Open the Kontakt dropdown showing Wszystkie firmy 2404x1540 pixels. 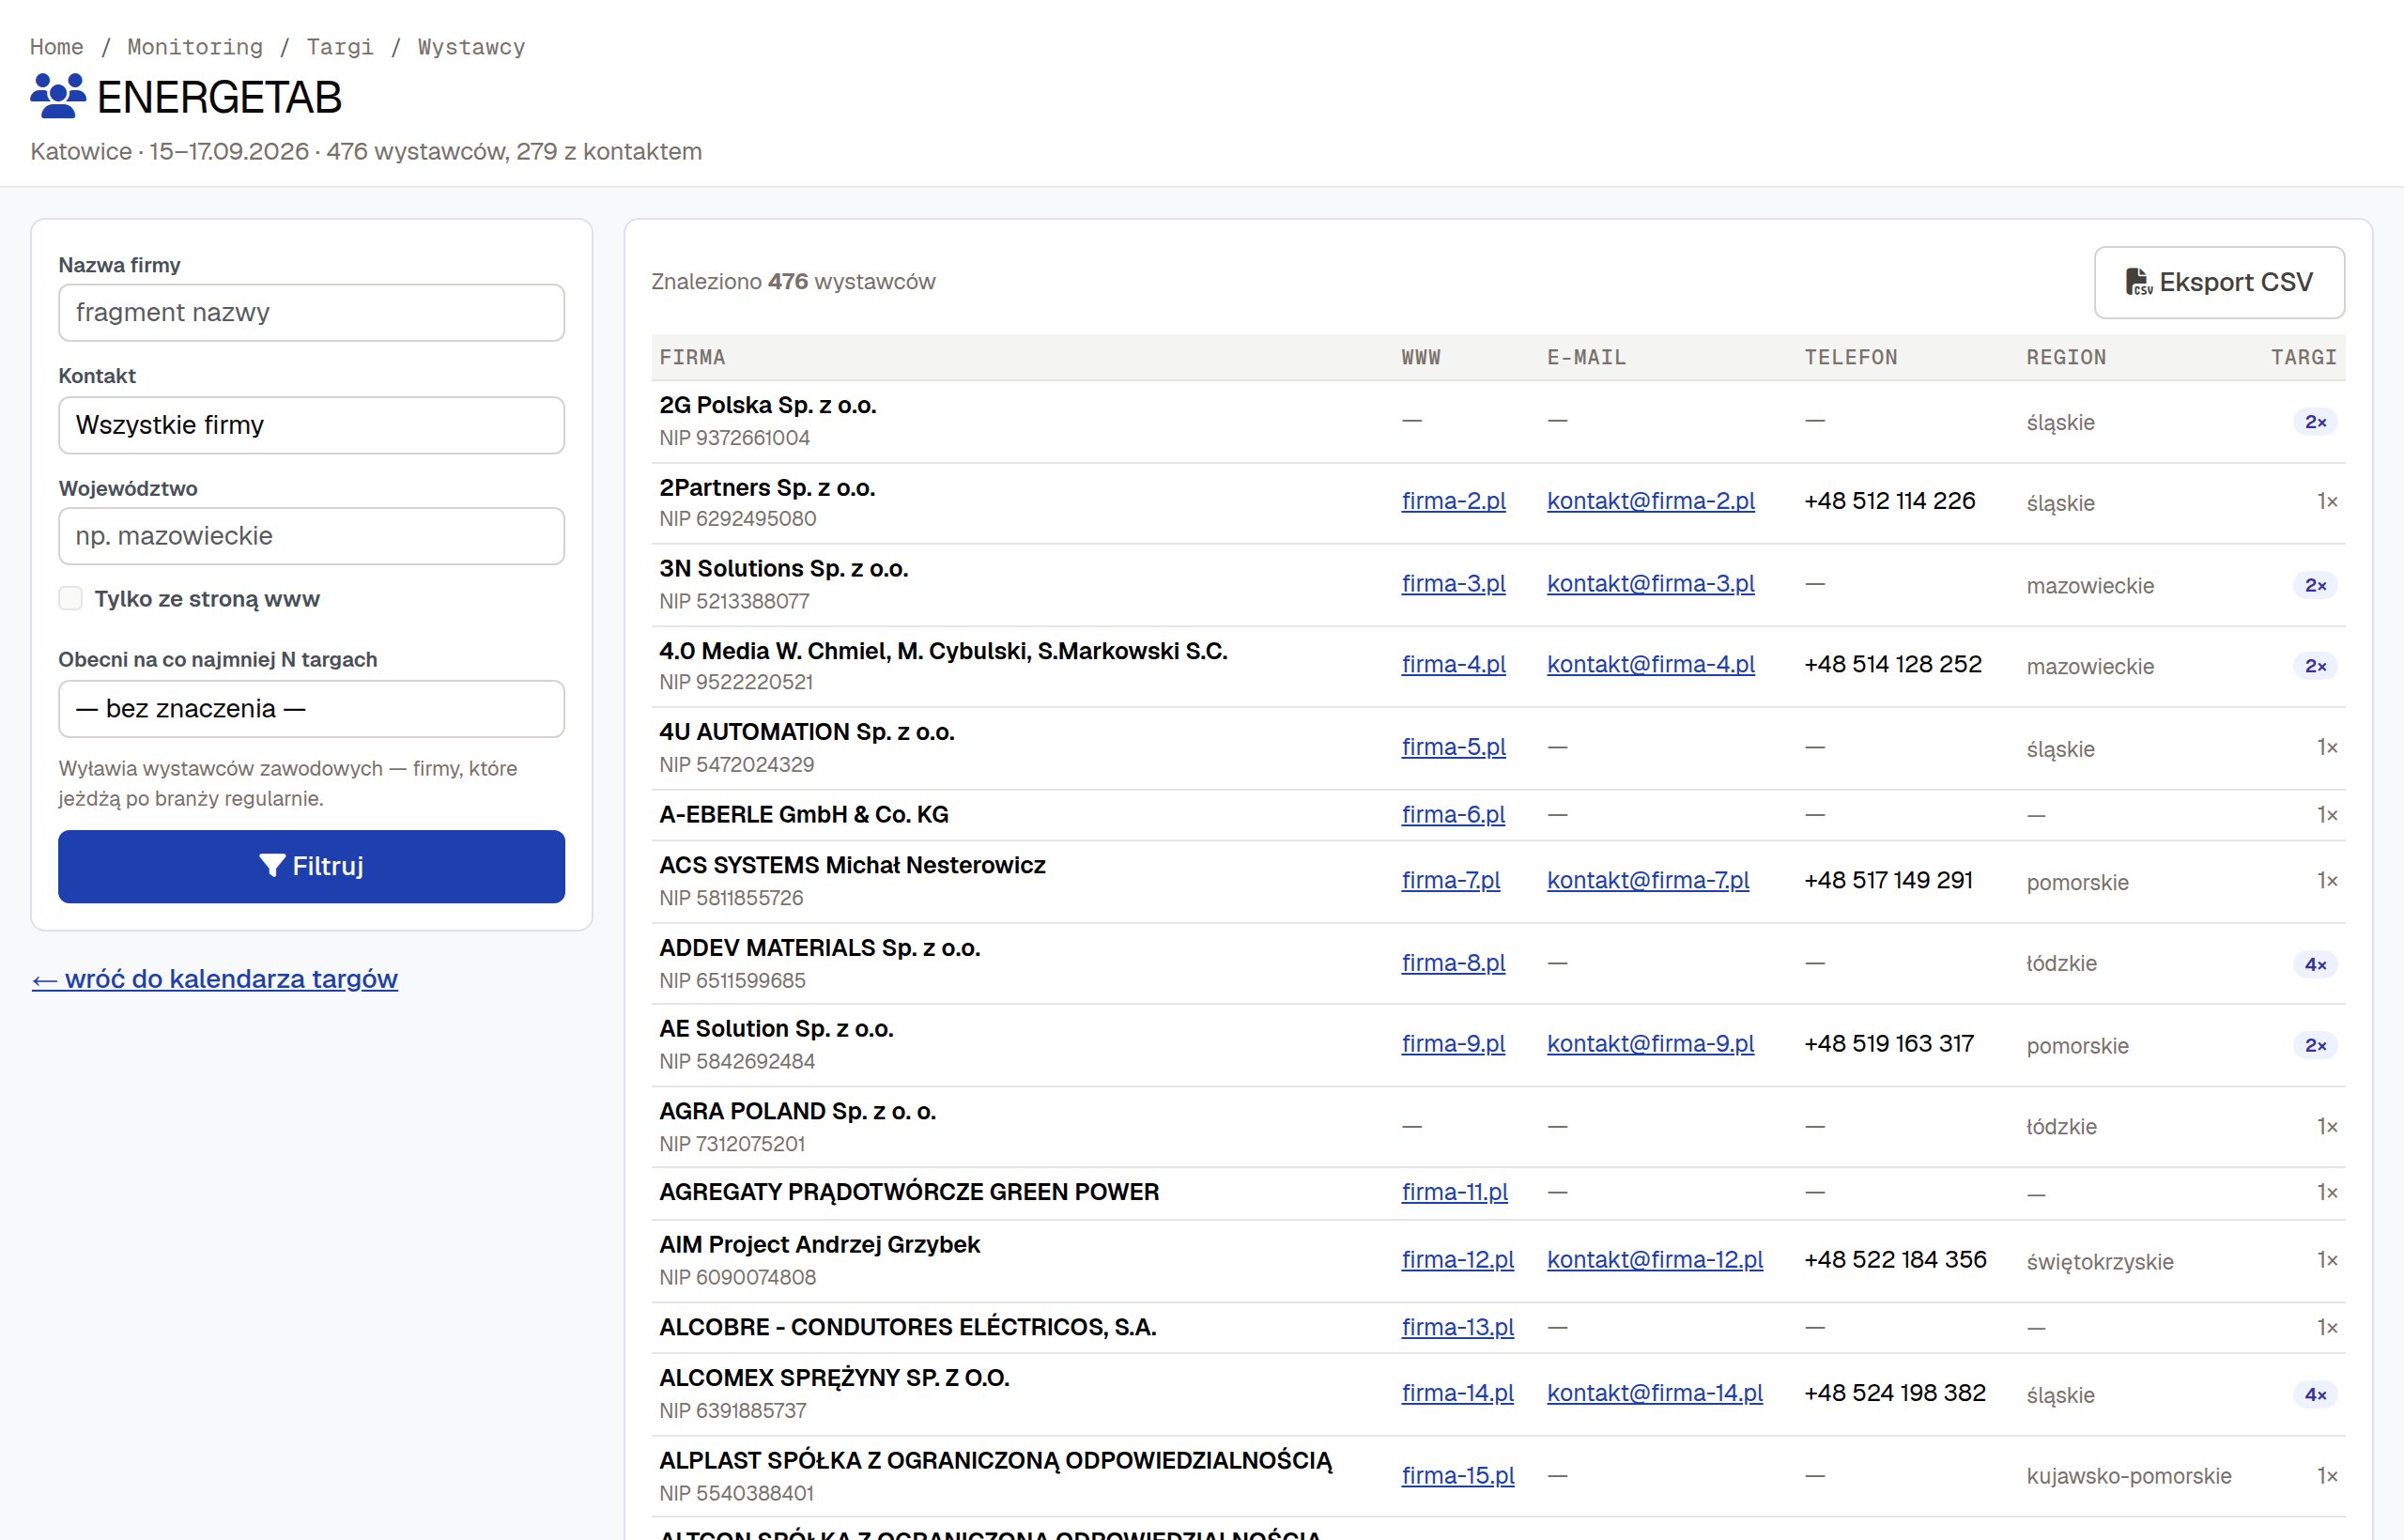(311, 425)
